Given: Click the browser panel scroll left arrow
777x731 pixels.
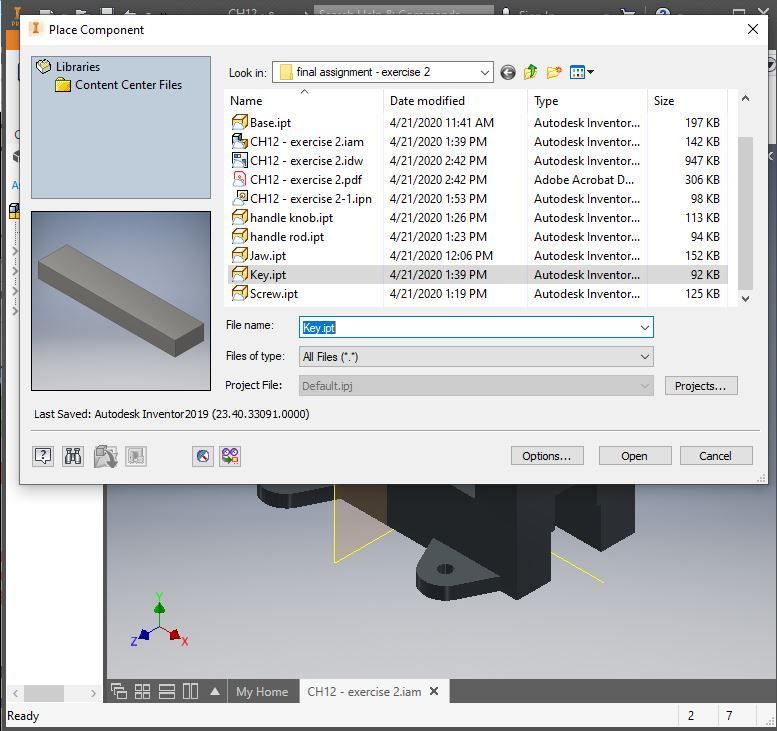Looking at the screenshot, I should pos(15,693).
